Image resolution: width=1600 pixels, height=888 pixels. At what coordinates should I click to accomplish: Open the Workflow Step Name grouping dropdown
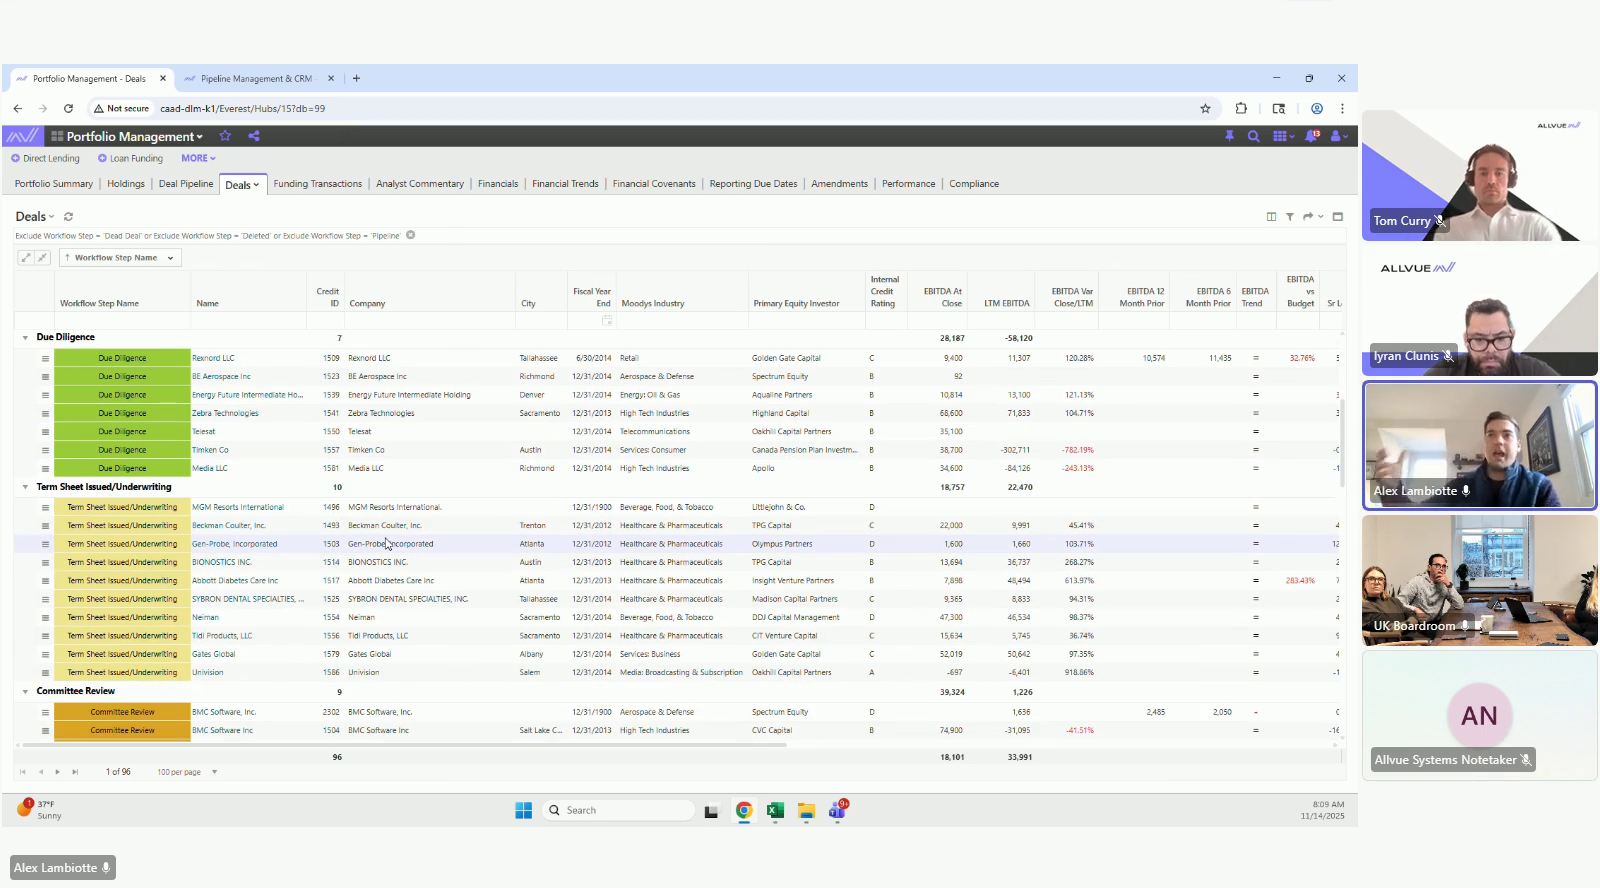(120, 257)
